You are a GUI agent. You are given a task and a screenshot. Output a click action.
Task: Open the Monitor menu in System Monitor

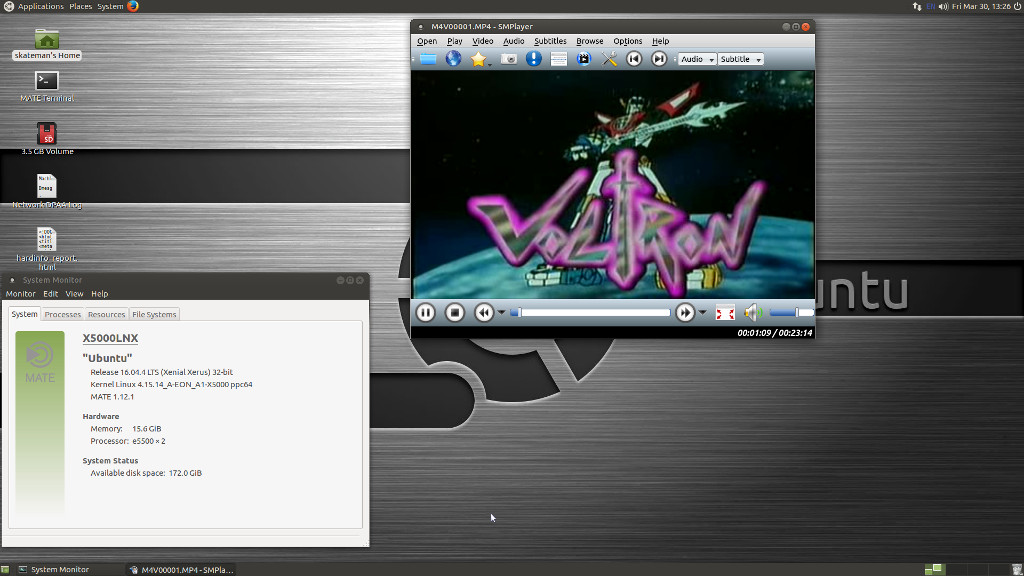point(20,294)
